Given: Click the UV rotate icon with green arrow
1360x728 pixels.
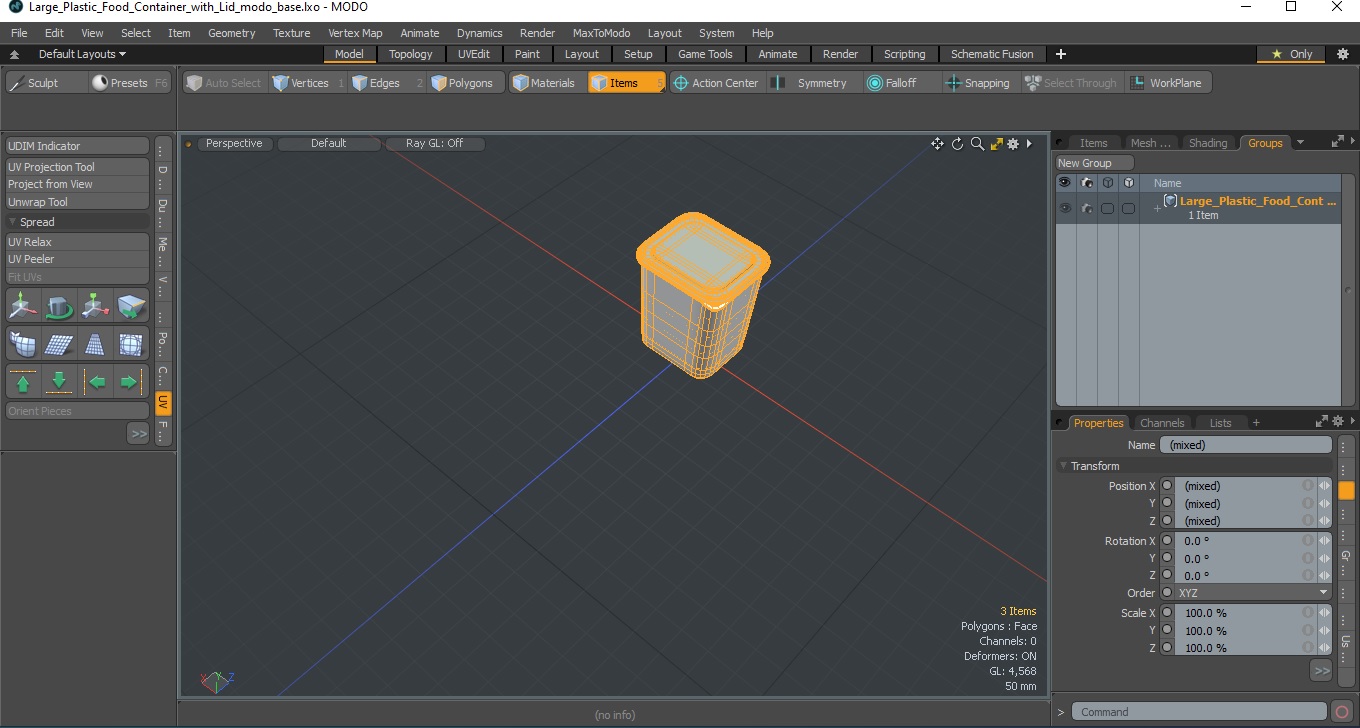Looking at the screenshot, I should (x=60, y=305).
